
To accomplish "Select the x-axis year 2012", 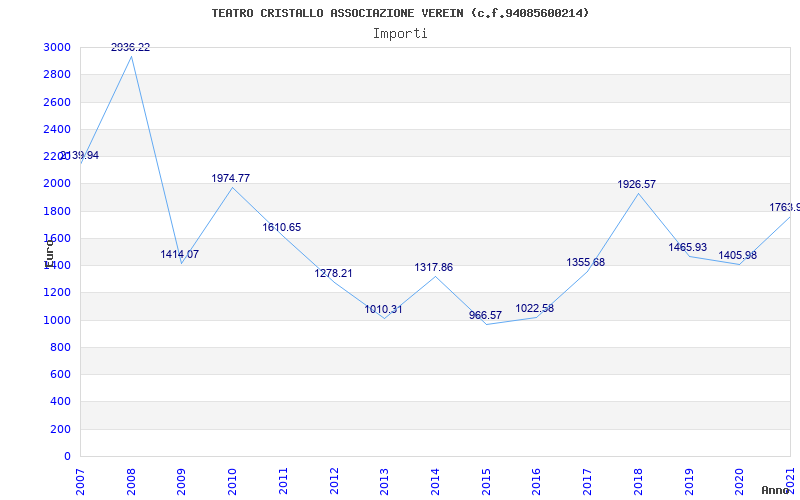I will pyautogui.click(x=334, y=481).
